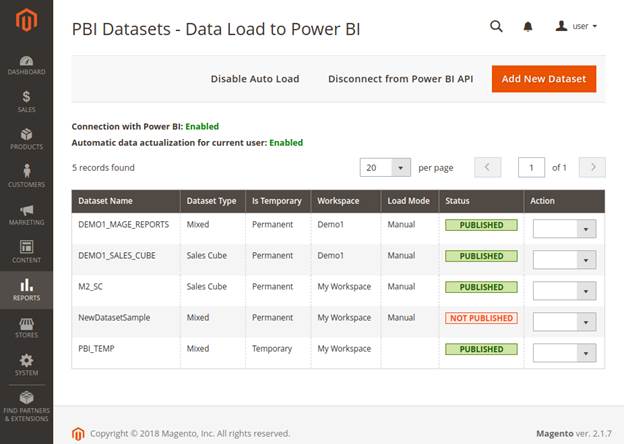
Task: Click Connection with Power BI Enabled status
Action: [x=202, y=127]
